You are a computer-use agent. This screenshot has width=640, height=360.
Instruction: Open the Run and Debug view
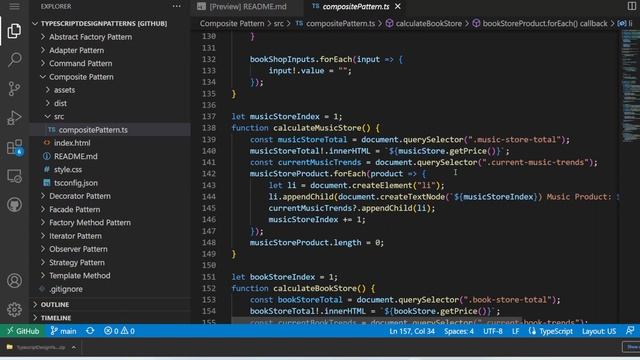pyautogui.click(x=14, y=118)
